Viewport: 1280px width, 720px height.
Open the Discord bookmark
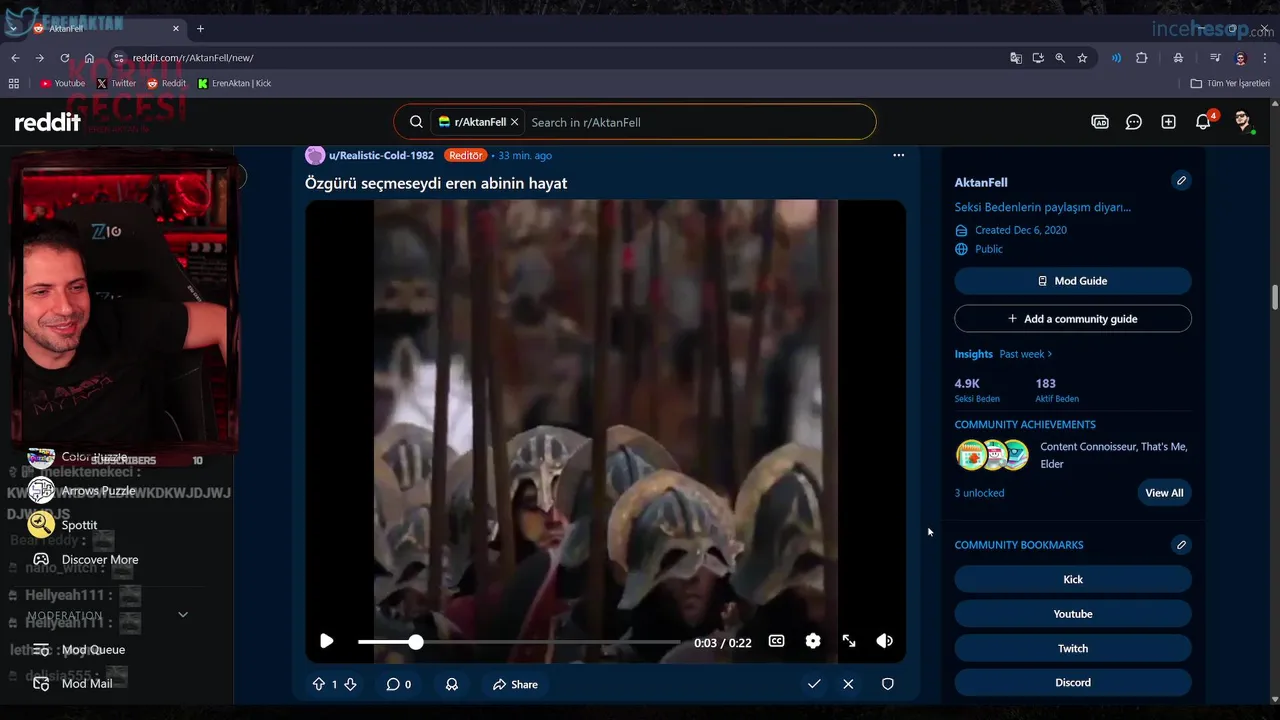coord(1073,683)
